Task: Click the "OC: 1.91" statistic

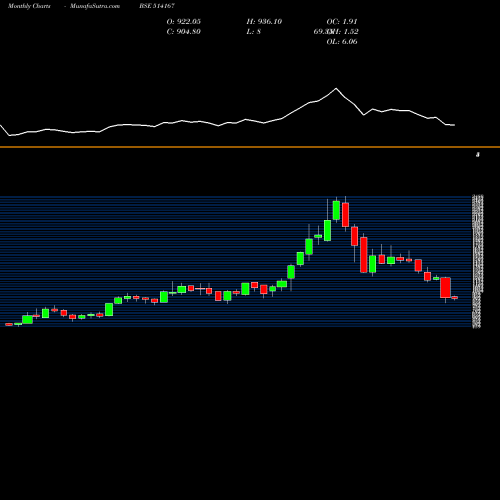Action: (342, 21)
